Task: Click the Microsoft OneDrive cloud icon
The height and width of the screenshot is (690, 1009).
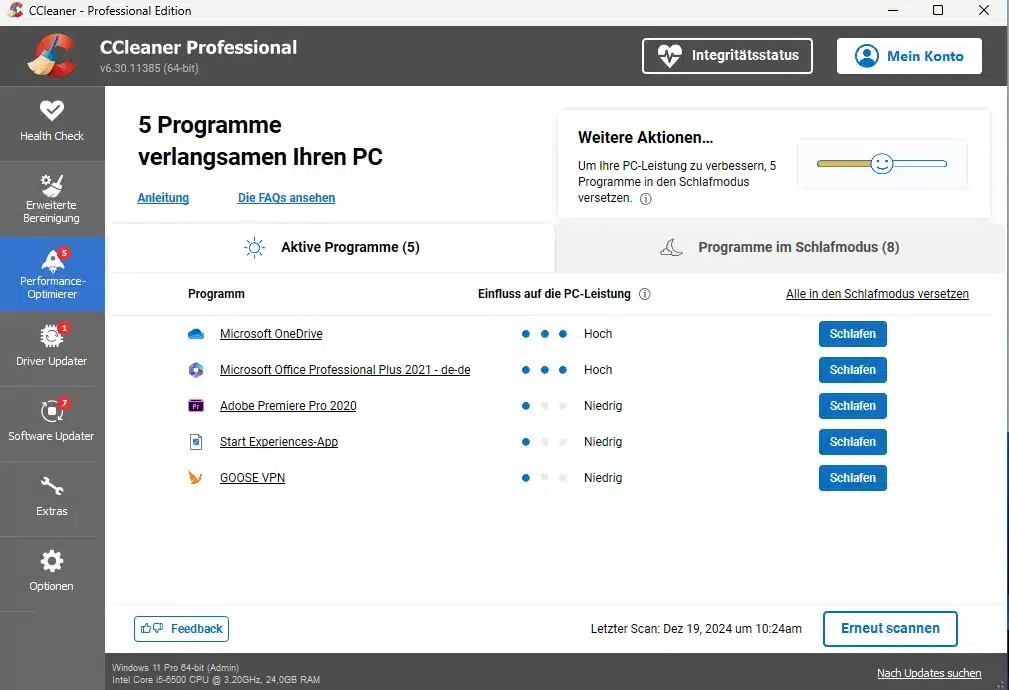Action: click(x=196, y=334)
